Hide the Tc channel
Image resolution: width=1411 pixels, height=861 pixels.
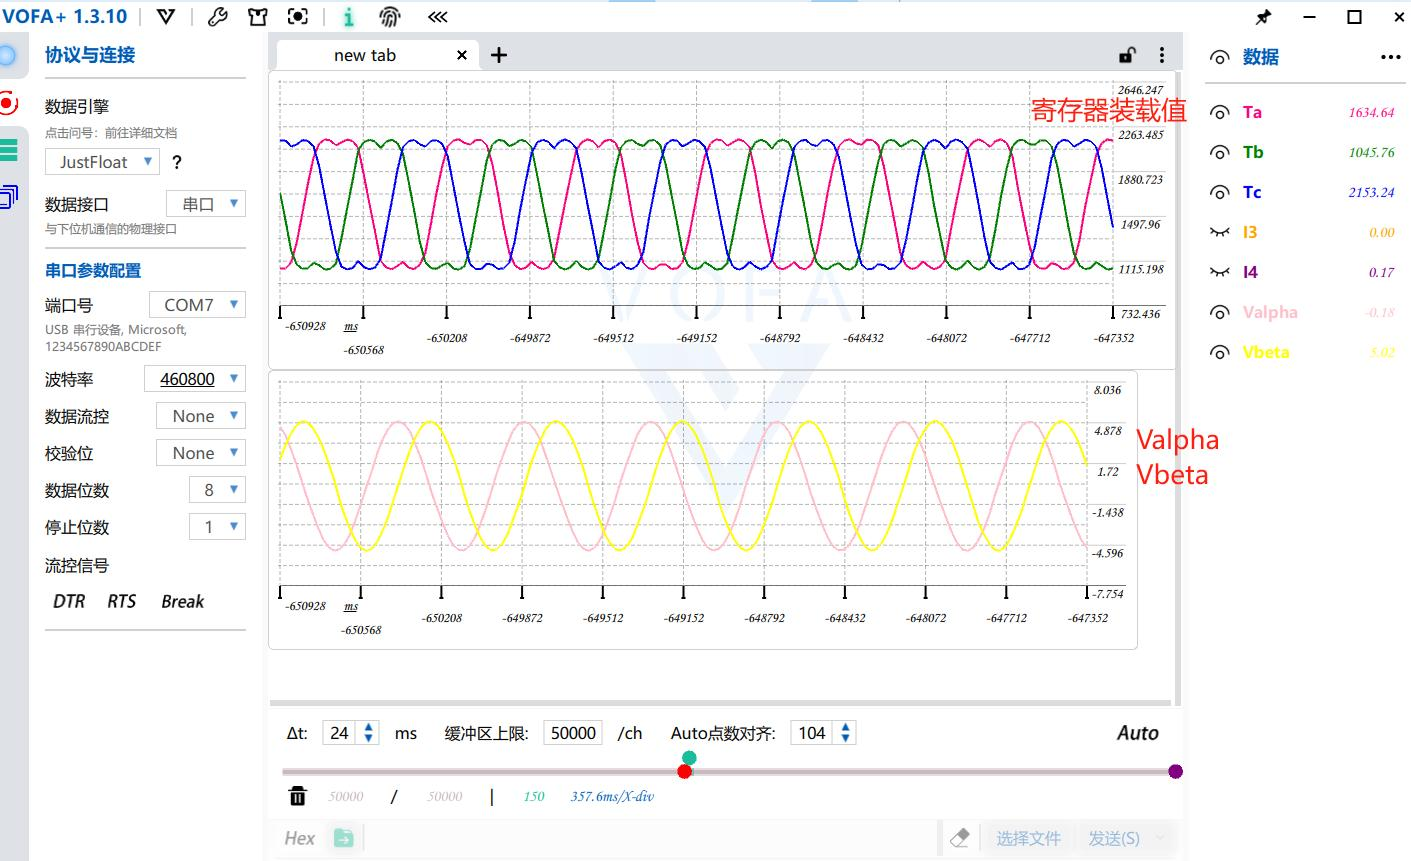pyautogui.click(x=1219, y=192)
